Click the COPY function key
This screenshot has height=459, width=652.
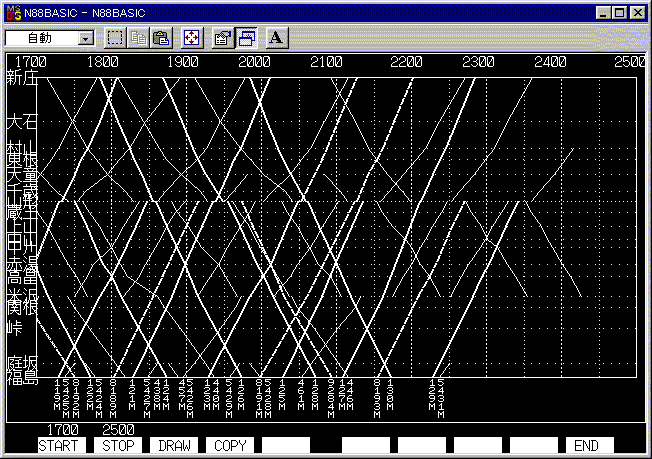tap(230, 445)
